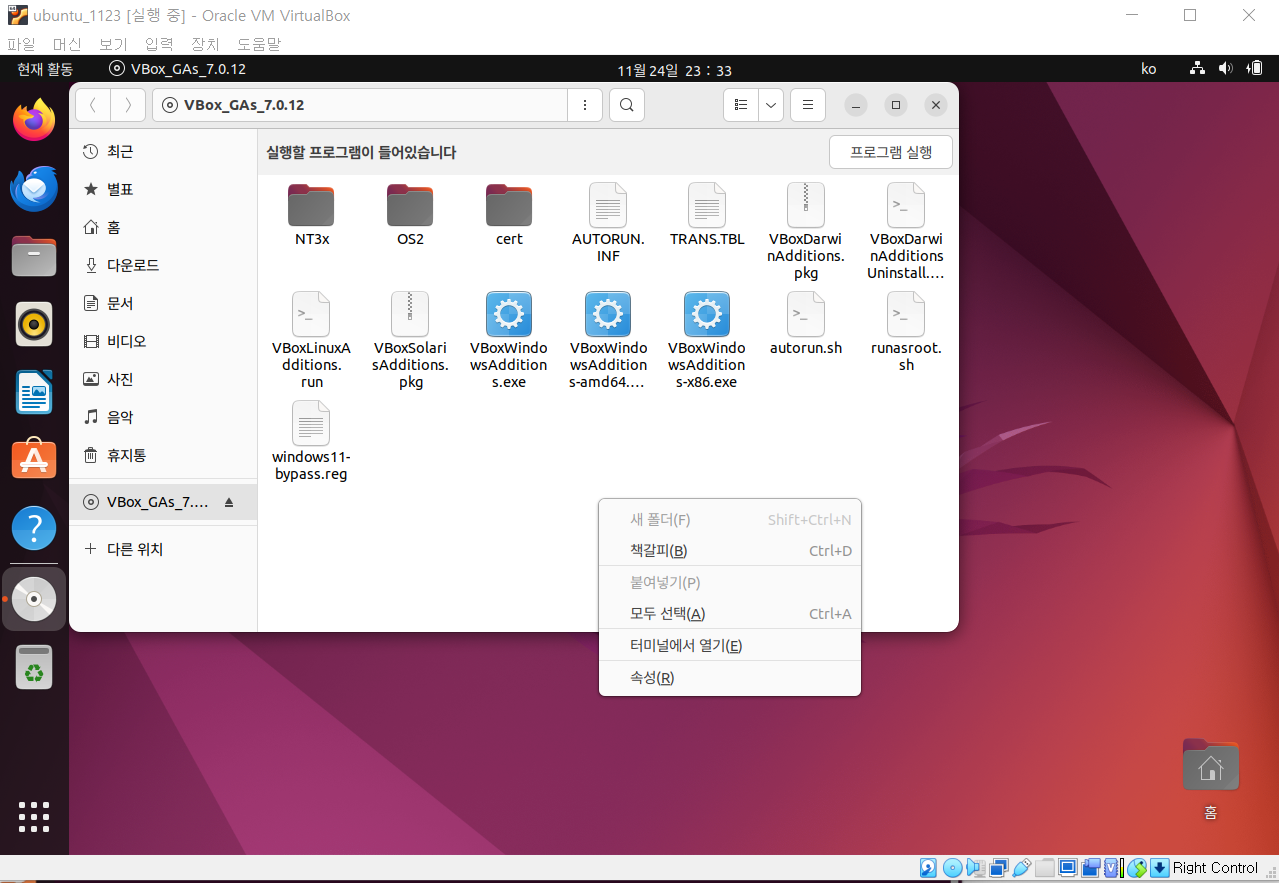Go to 다운로드 in sidebar

[163, 265]
